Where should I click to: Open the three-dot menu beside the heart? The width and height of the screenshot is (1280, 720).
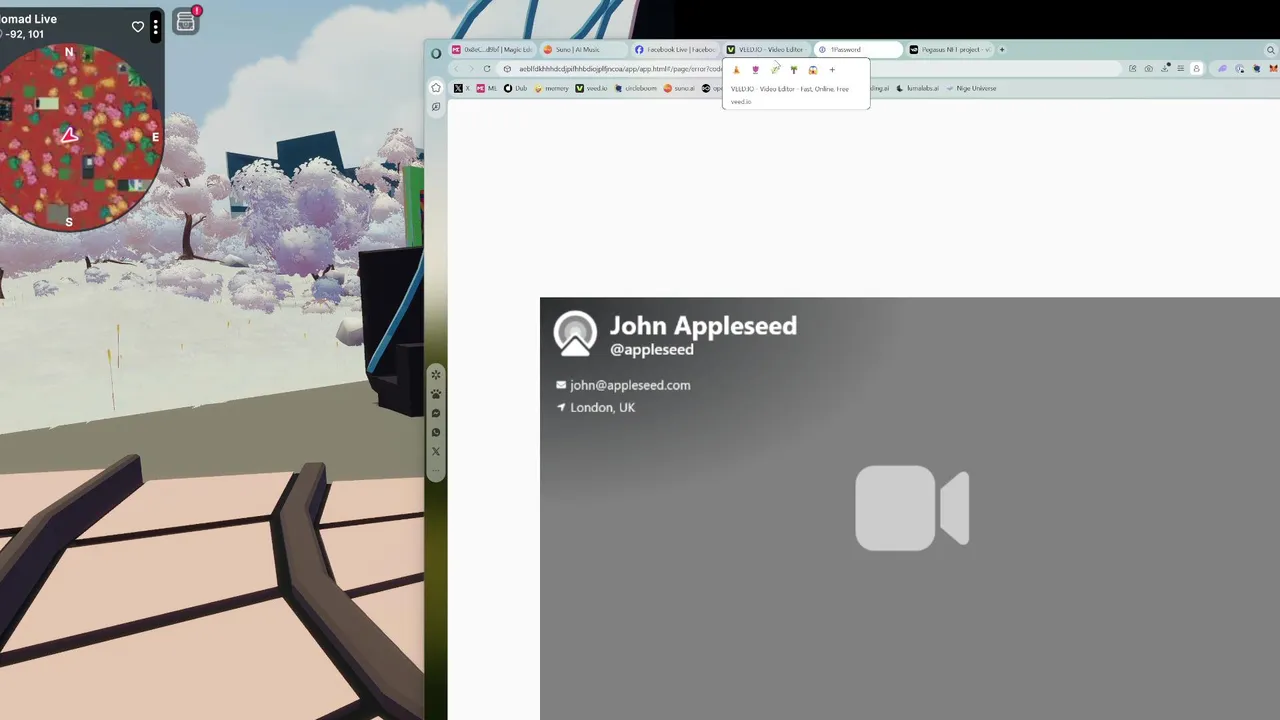tap(155, 27)
